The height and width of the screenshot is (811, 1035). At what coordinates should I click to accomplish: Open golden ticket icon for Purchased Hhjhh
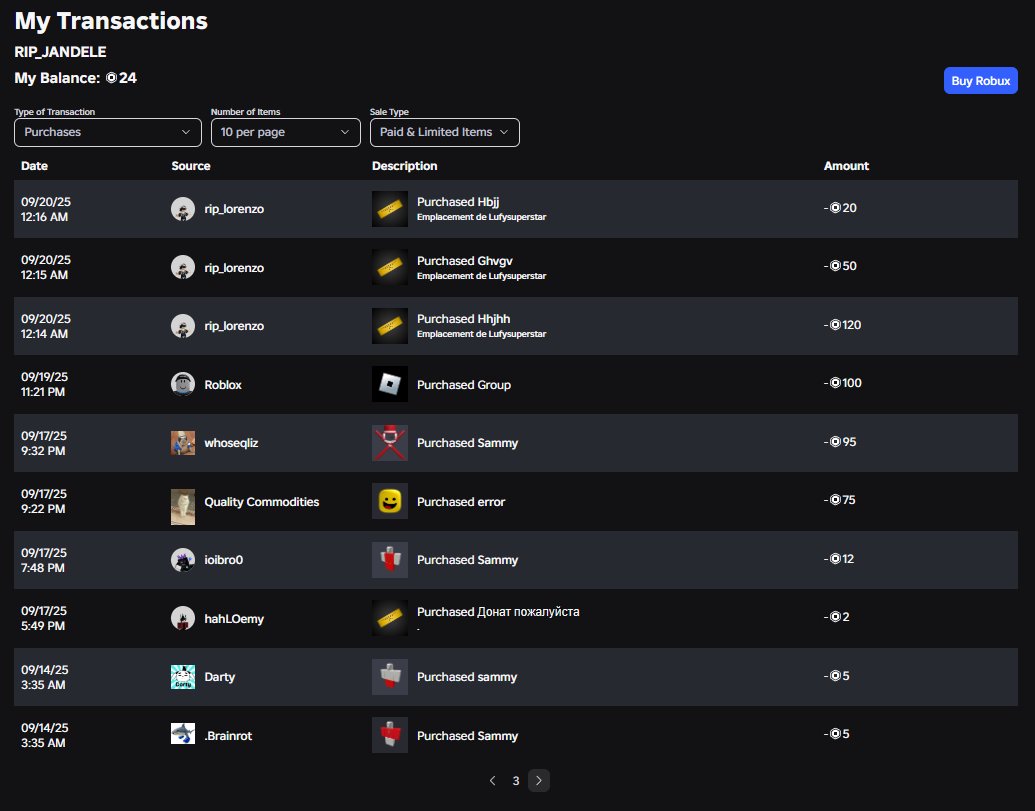pos(389,326)
